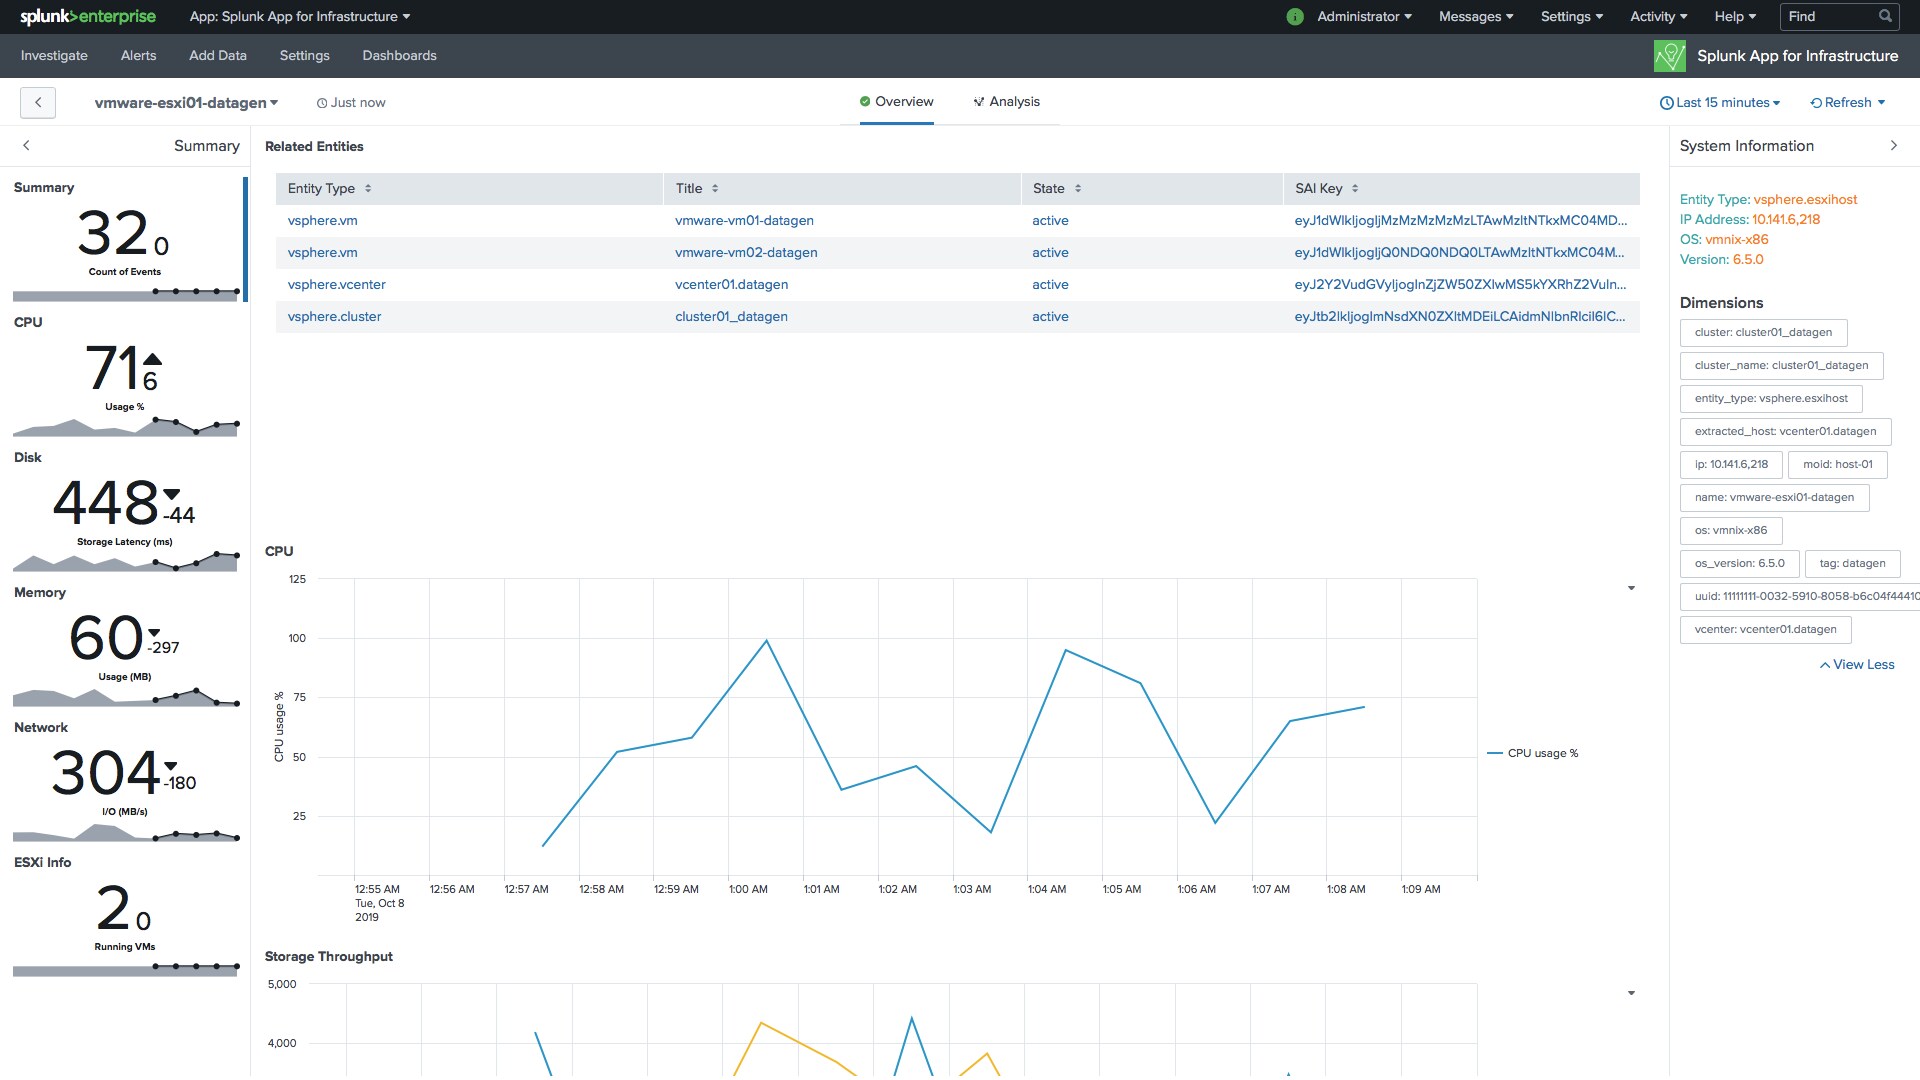Click the active state for vmware-vm01-datagen

click(1050, 220)
